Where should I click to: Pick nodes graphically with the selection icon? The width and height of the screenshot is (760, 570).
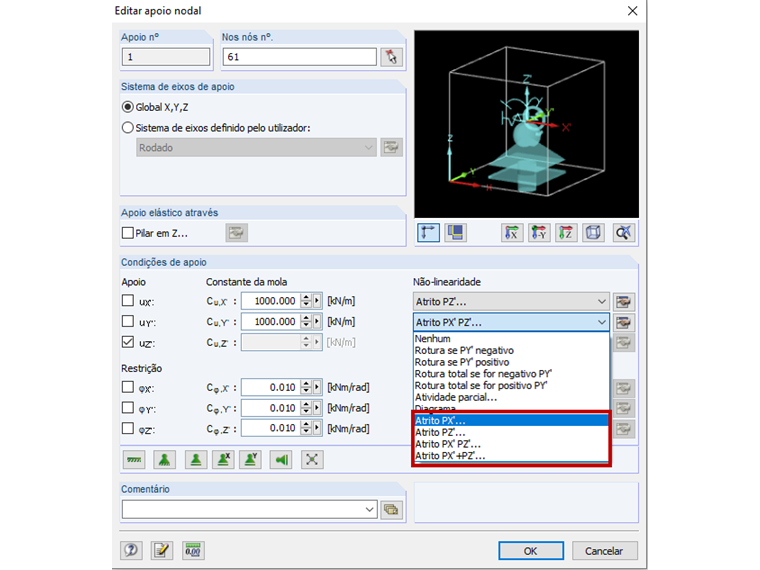[392, 57]
